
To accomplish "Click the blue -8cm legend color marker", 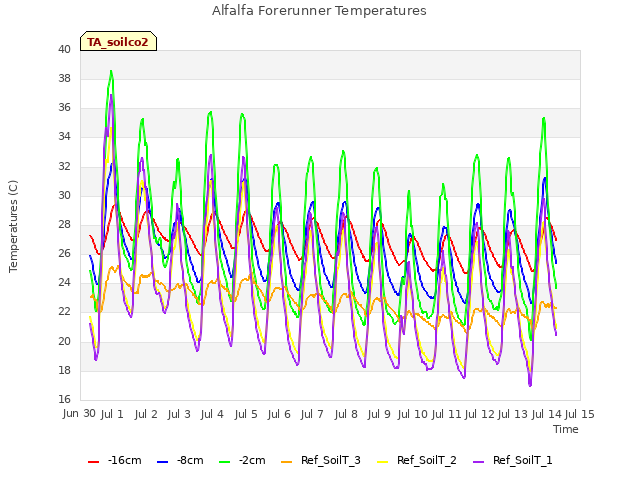I will coord(162,462).
